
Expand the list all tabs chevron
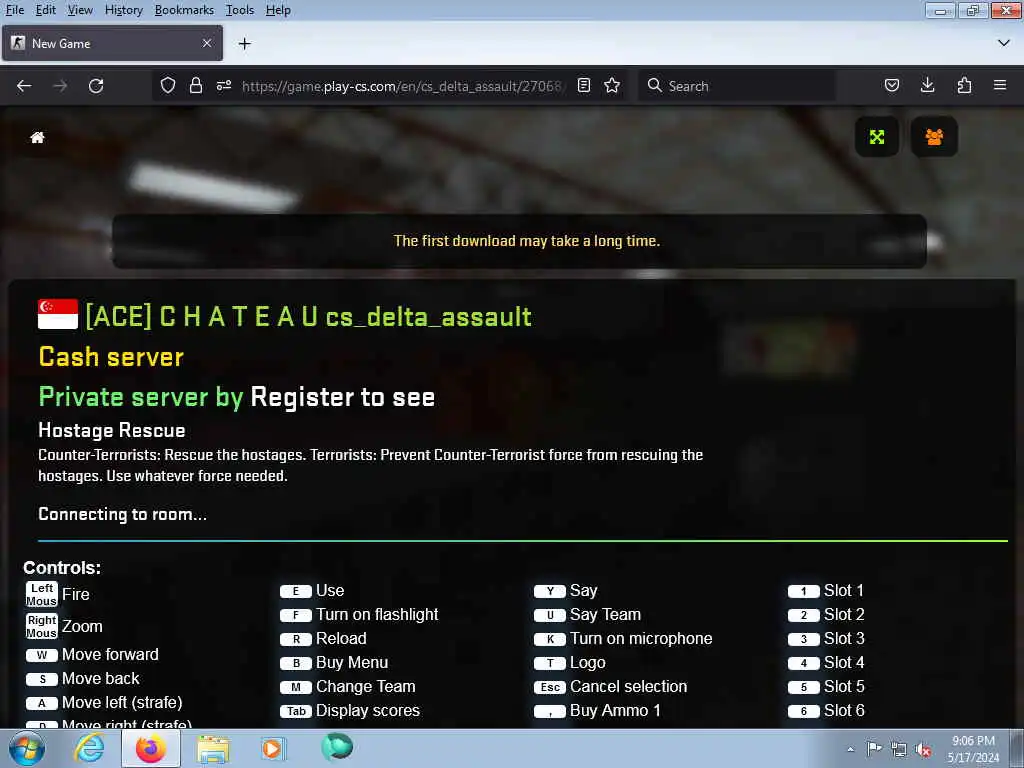click(x=1004, y=43)
